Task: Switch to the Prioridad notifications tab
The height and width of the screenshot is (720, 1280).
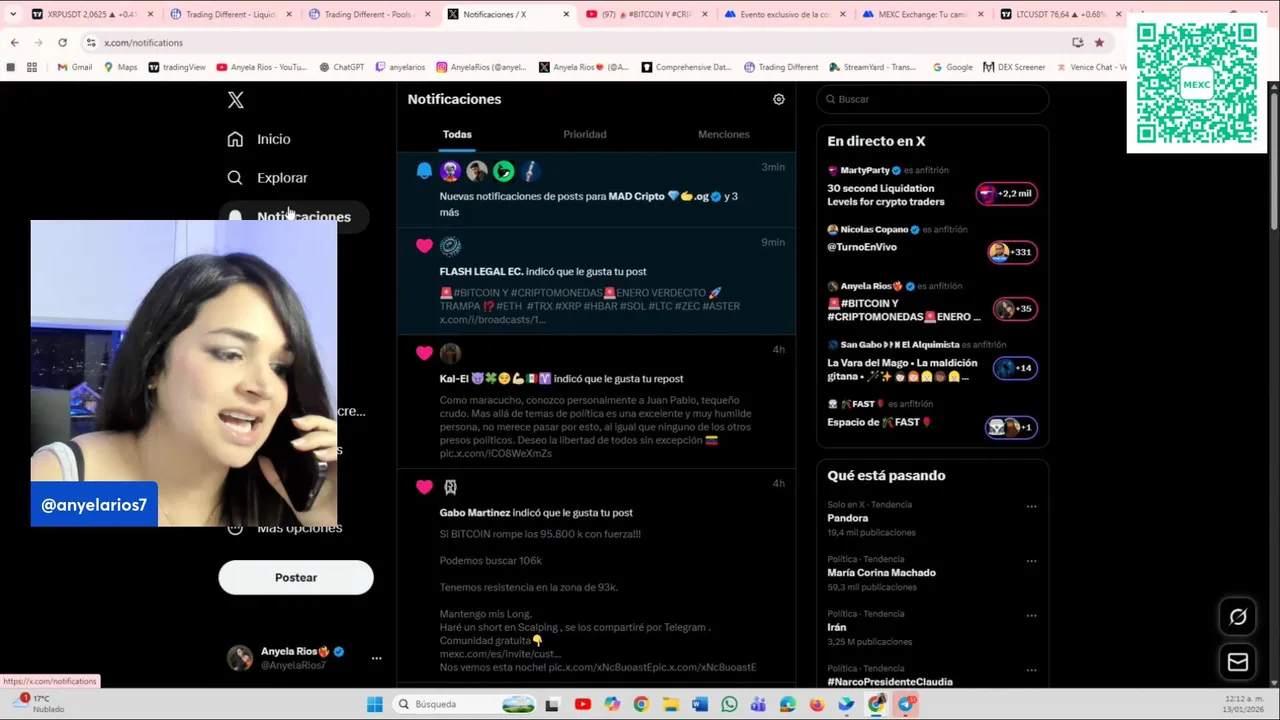Action: pyautogui.click(x=585, y=134)
